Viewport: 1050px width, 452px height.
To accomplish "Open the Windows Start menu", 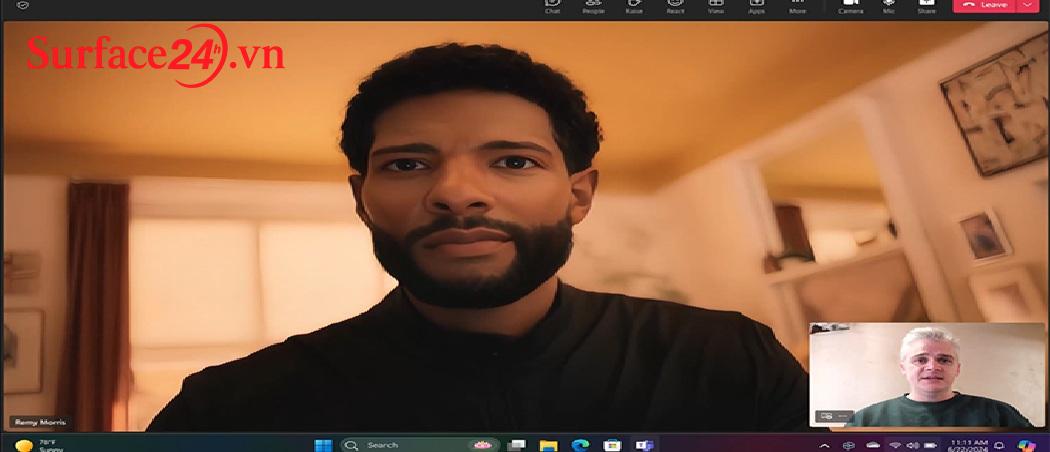I will [323, 444].
